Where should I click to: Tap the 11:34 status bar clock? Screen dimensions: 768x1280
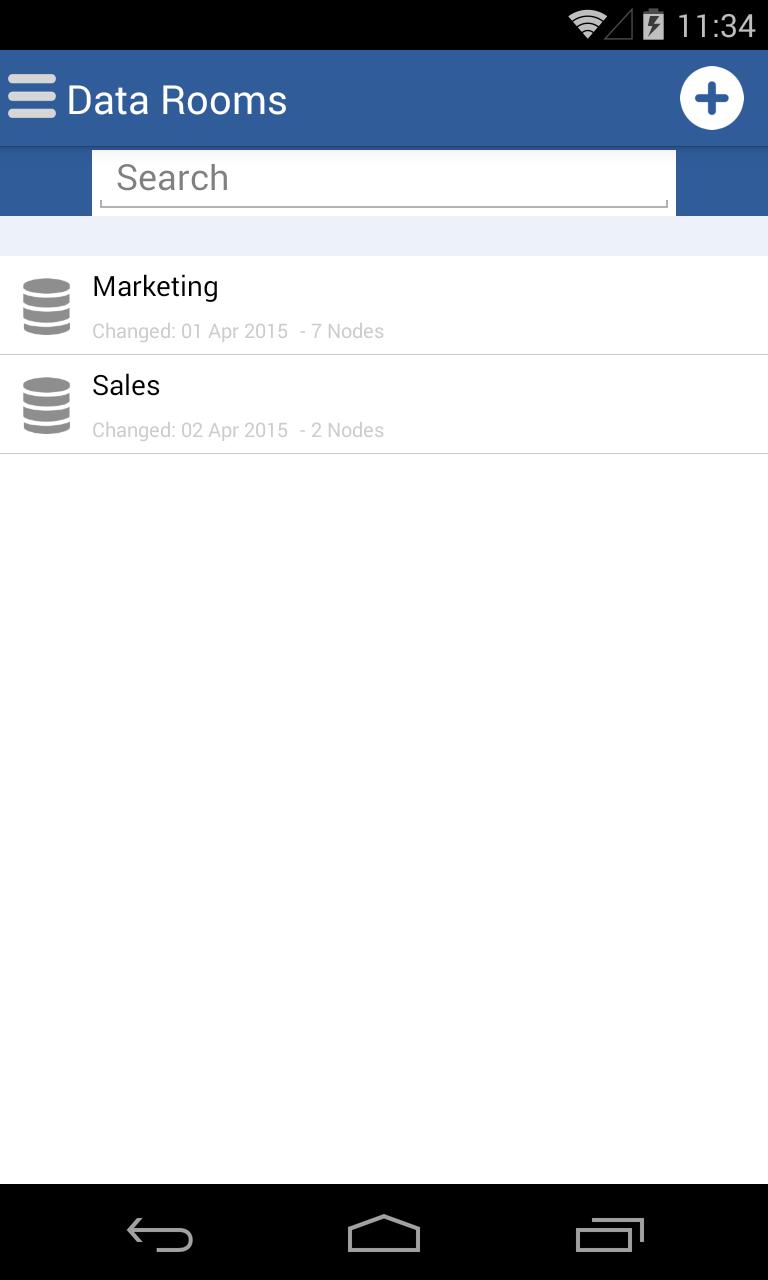point(716,25)
